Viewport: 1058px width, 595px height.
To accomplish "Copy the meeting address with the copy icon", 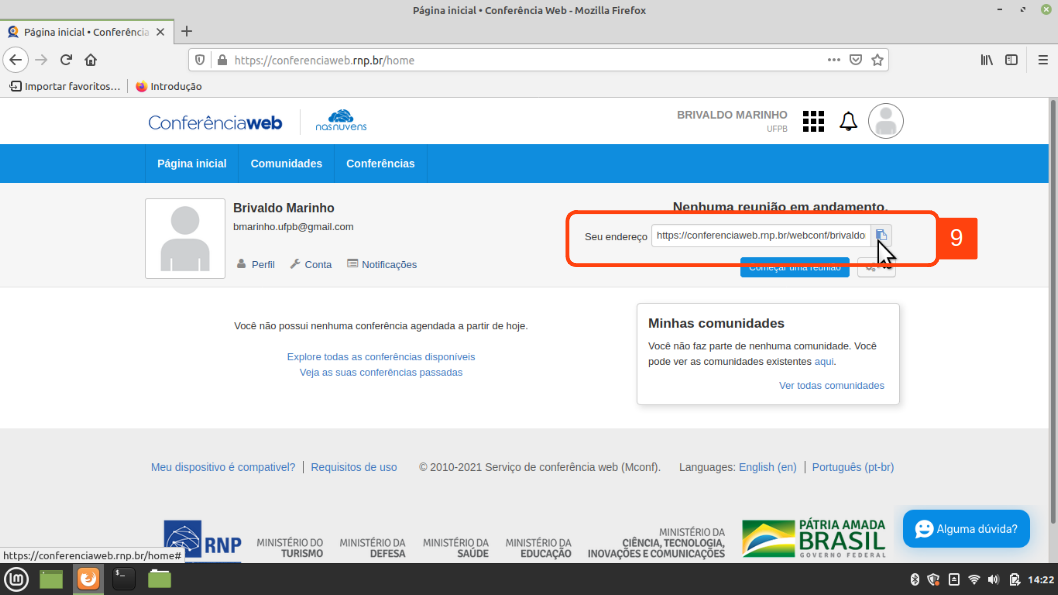I will click(x=881, y=235).
